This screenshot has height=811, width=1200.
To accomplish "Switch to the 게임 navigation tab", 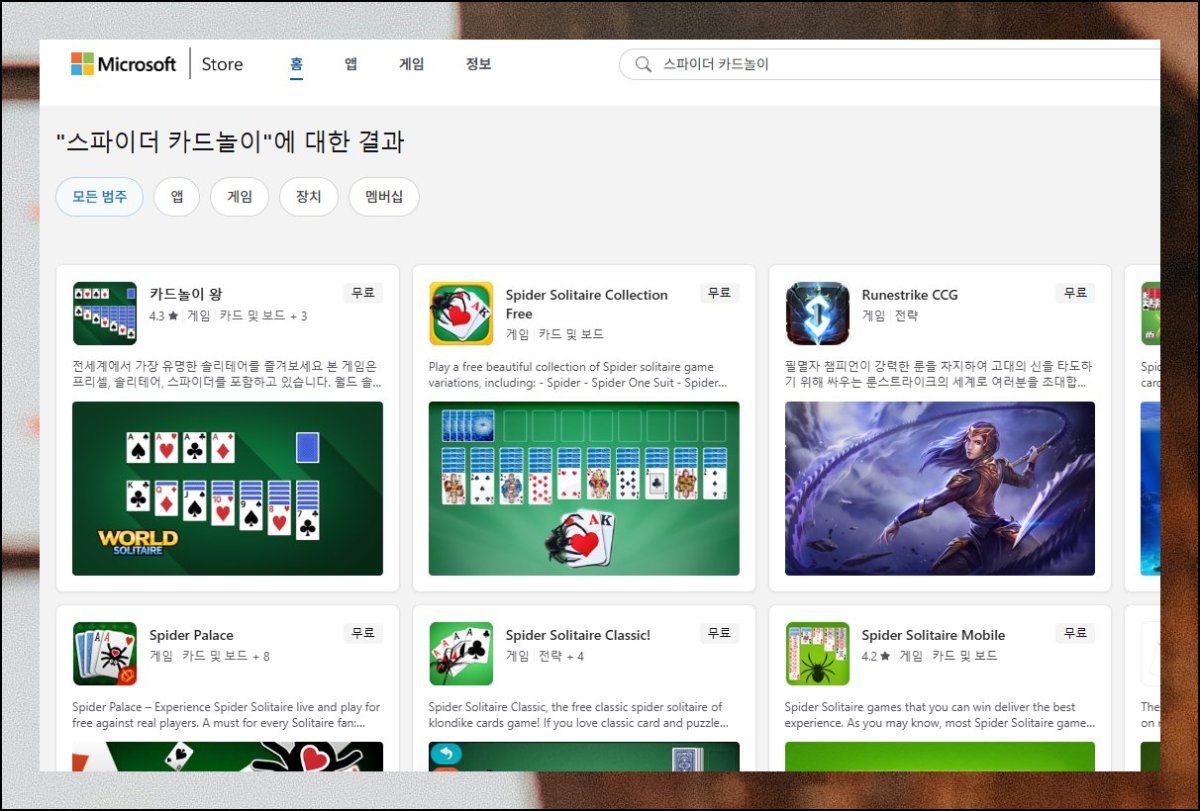I will (411, 64).
